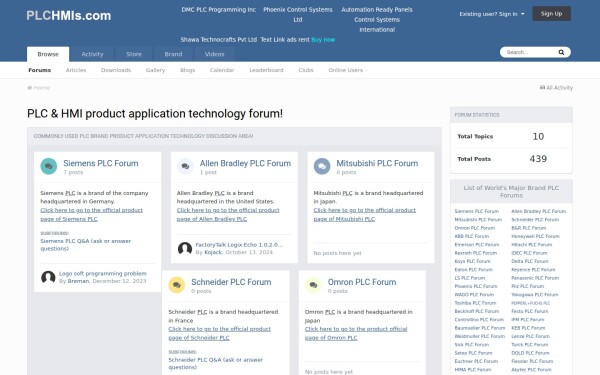Open the FactoryTalk Logix Echo topic
600x375 pixels.
(x=239, y=245)
